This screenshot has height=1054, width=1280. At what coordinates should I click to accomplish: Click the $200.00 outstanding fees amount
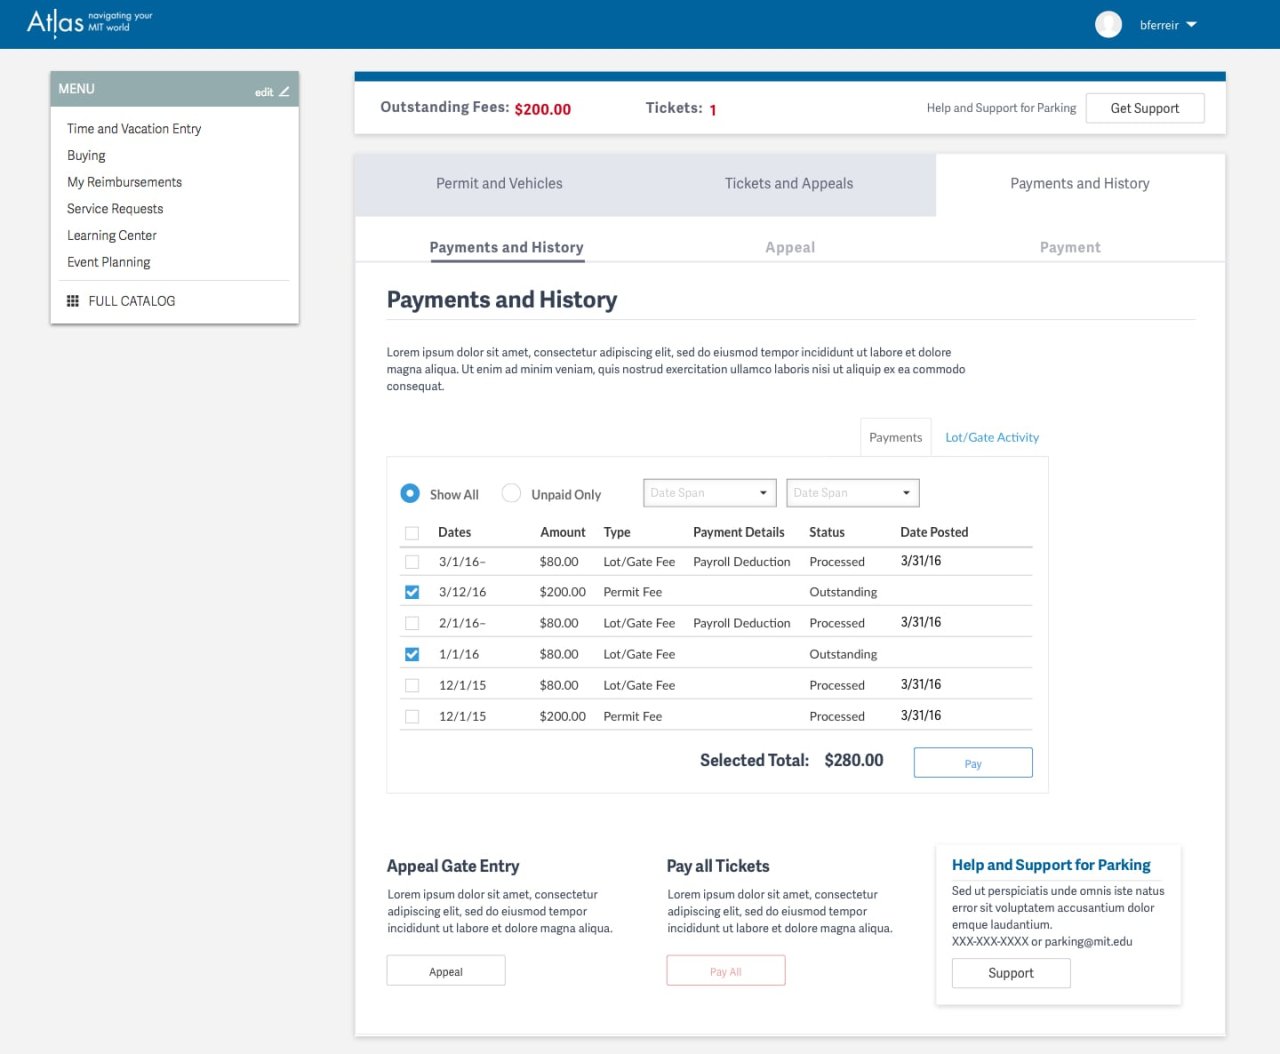click(x=543, y=109)
